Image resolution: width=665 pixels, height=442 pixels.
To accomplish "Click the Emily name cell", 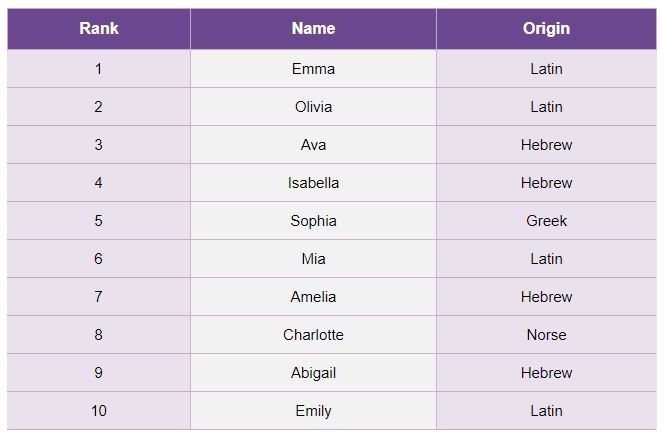I will click(x=313, y=411).
